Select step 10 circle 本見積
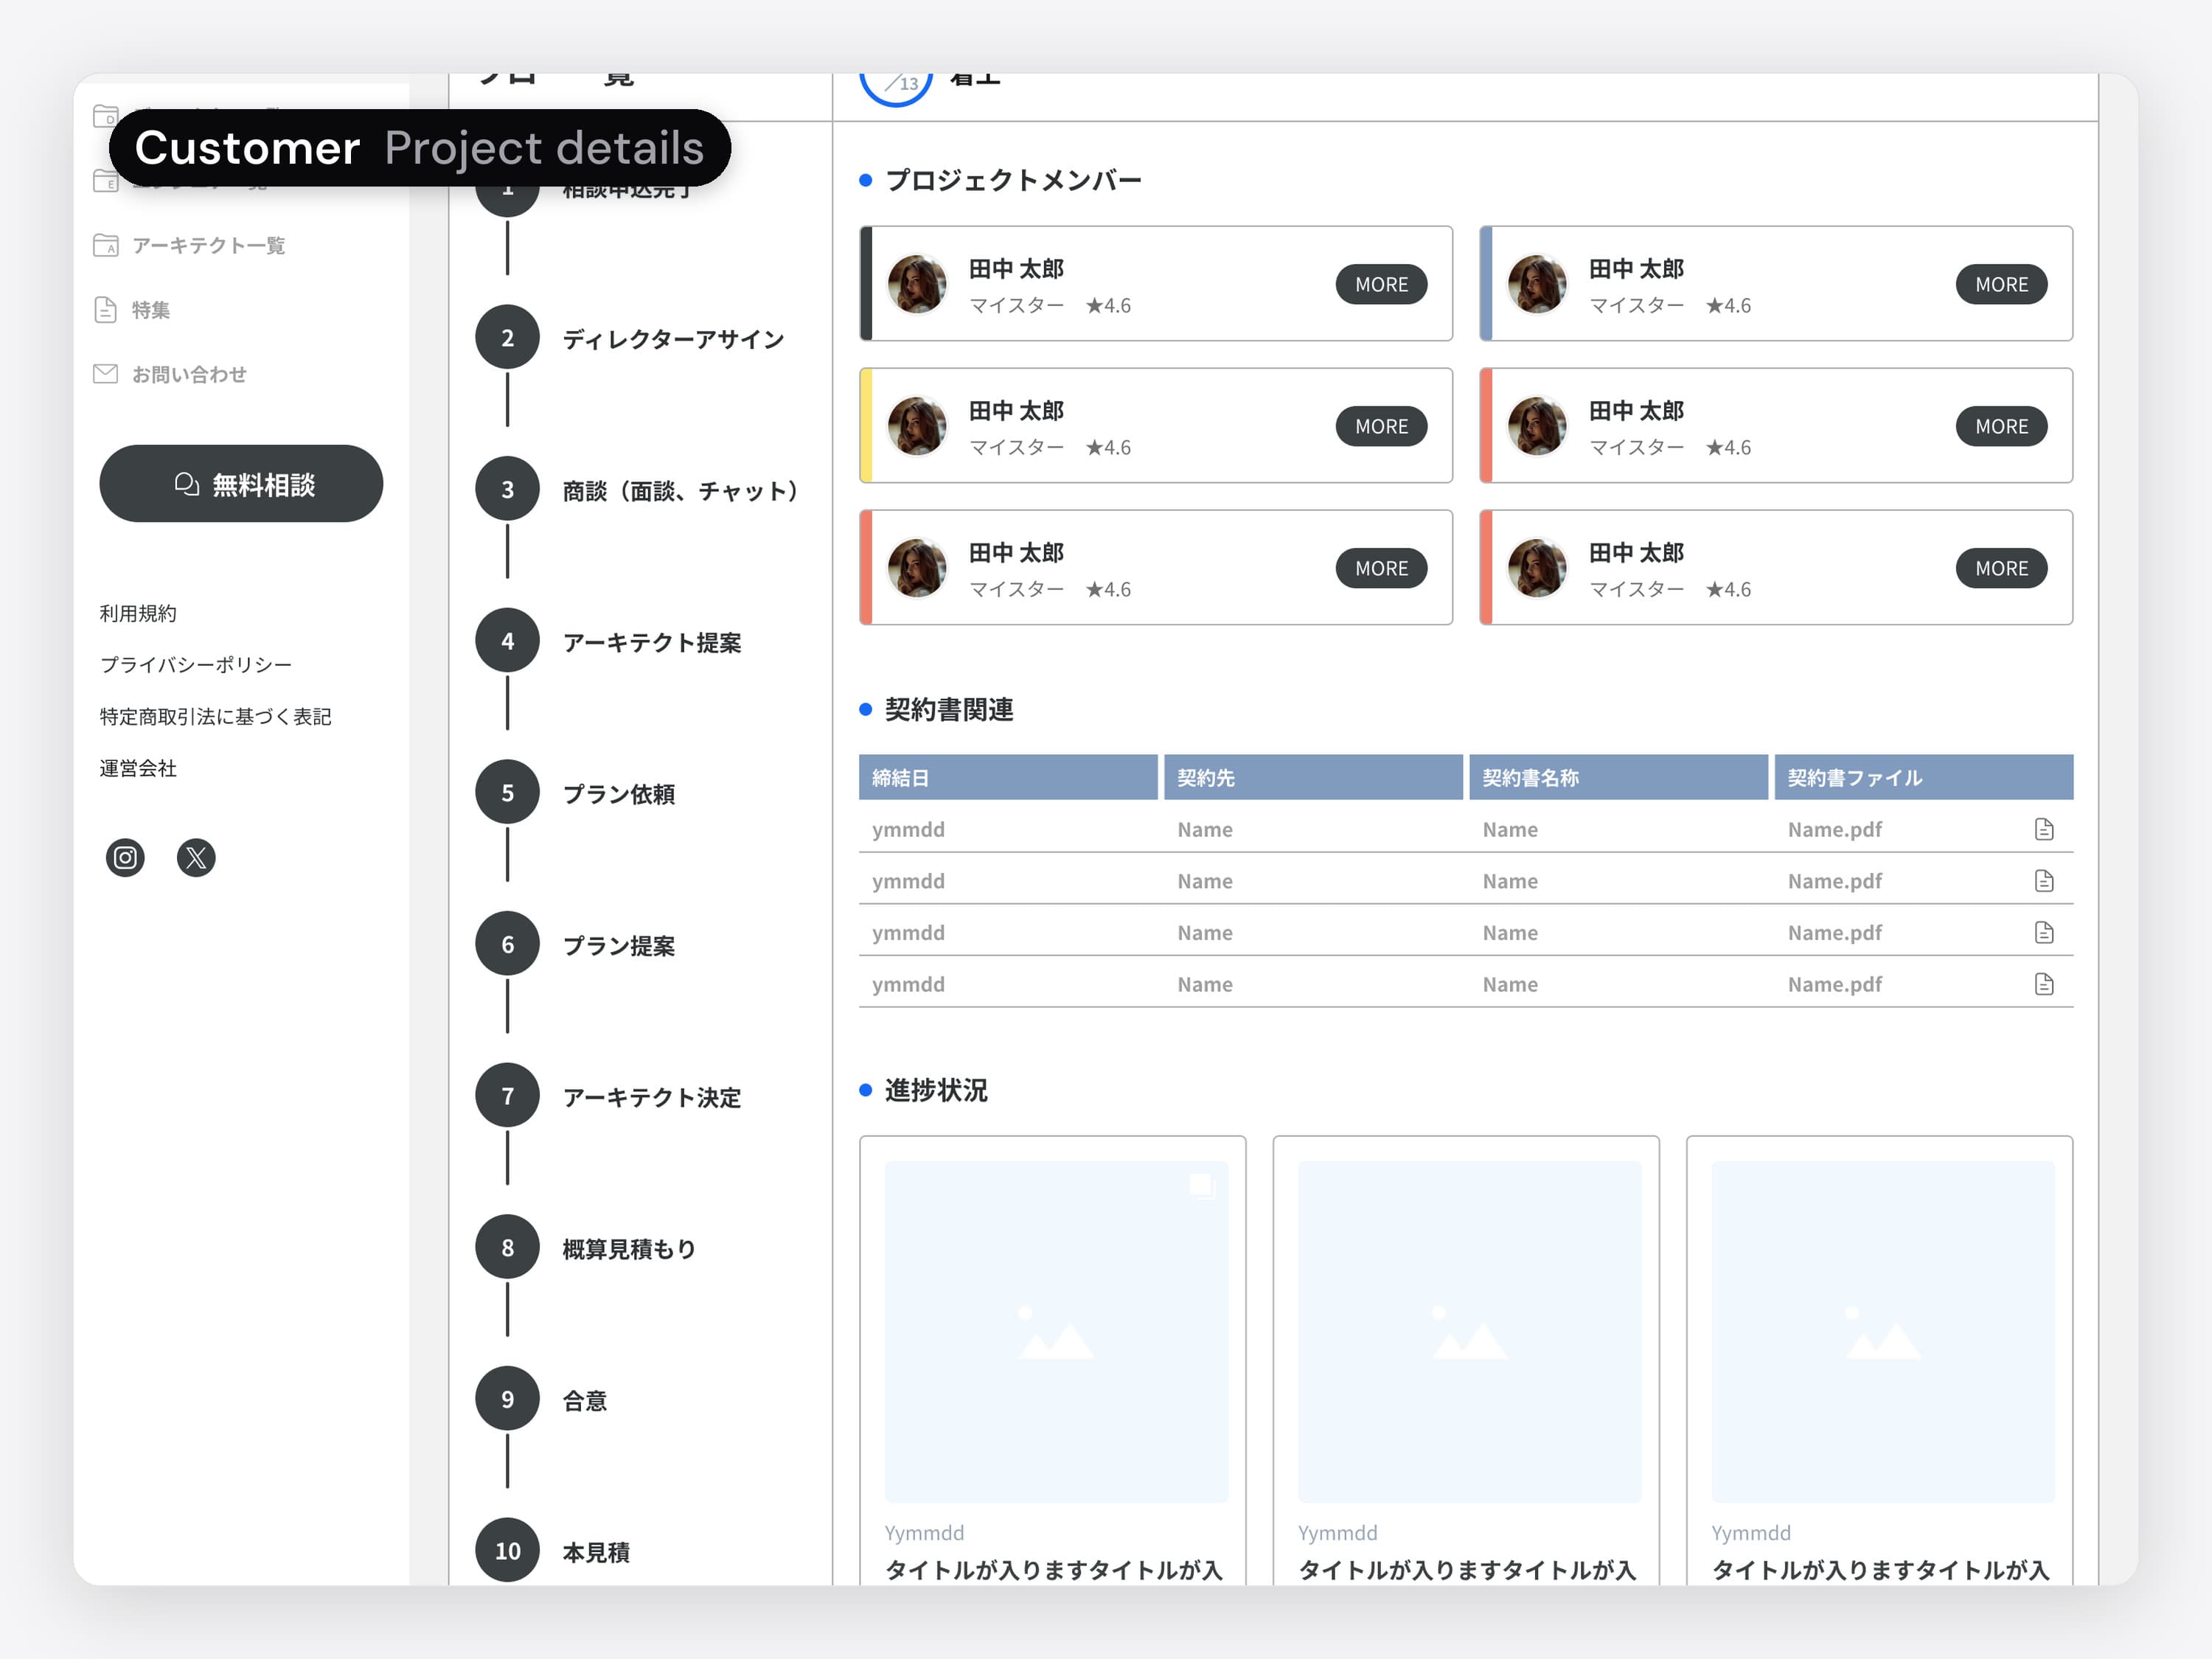 pos(508,1551)
